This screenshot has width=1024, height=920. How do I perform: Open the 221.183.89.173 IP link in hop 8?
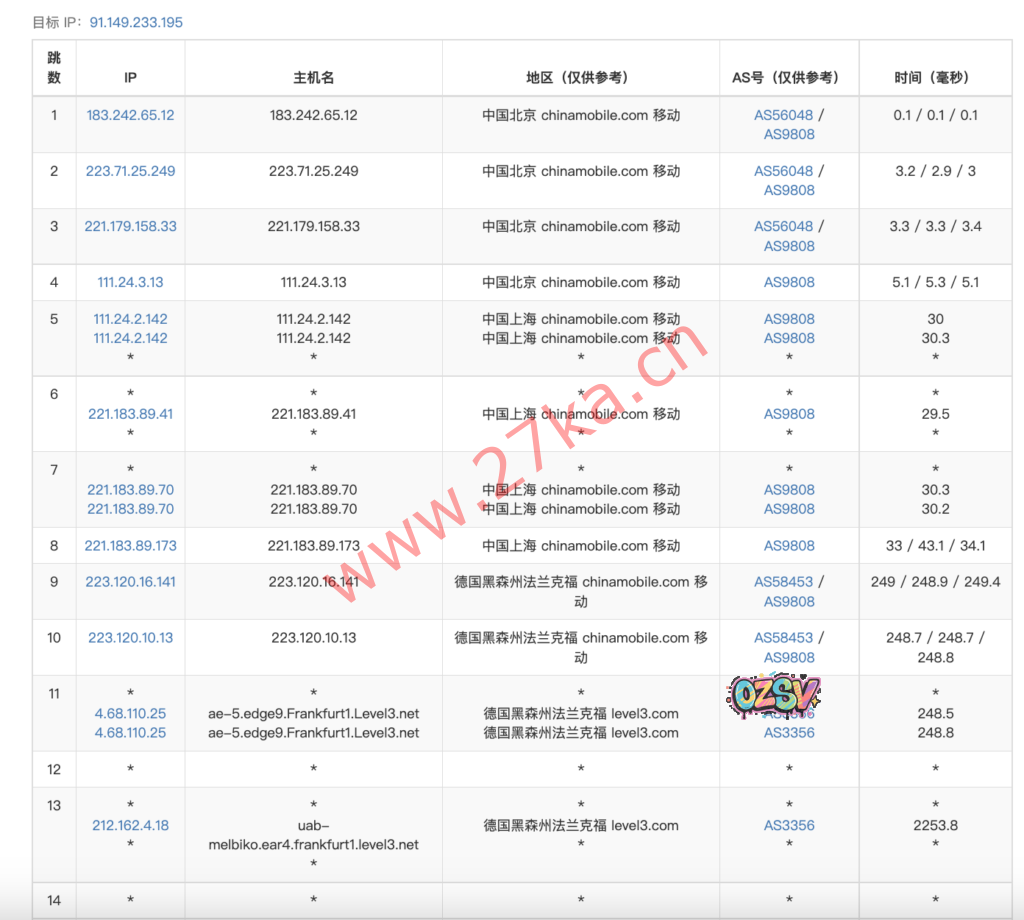coord(130,546)
